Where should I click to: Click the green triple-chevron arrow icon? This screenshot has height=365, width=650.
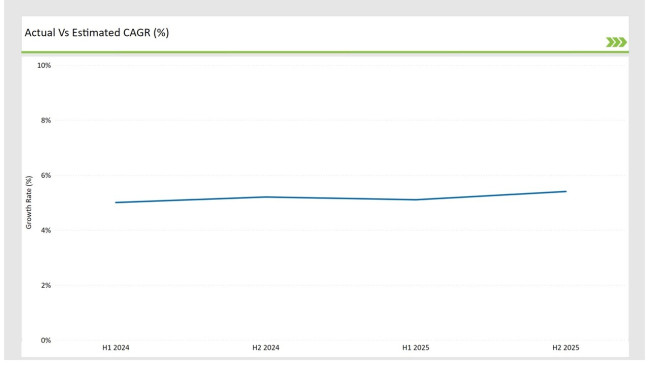pos(616,42)
